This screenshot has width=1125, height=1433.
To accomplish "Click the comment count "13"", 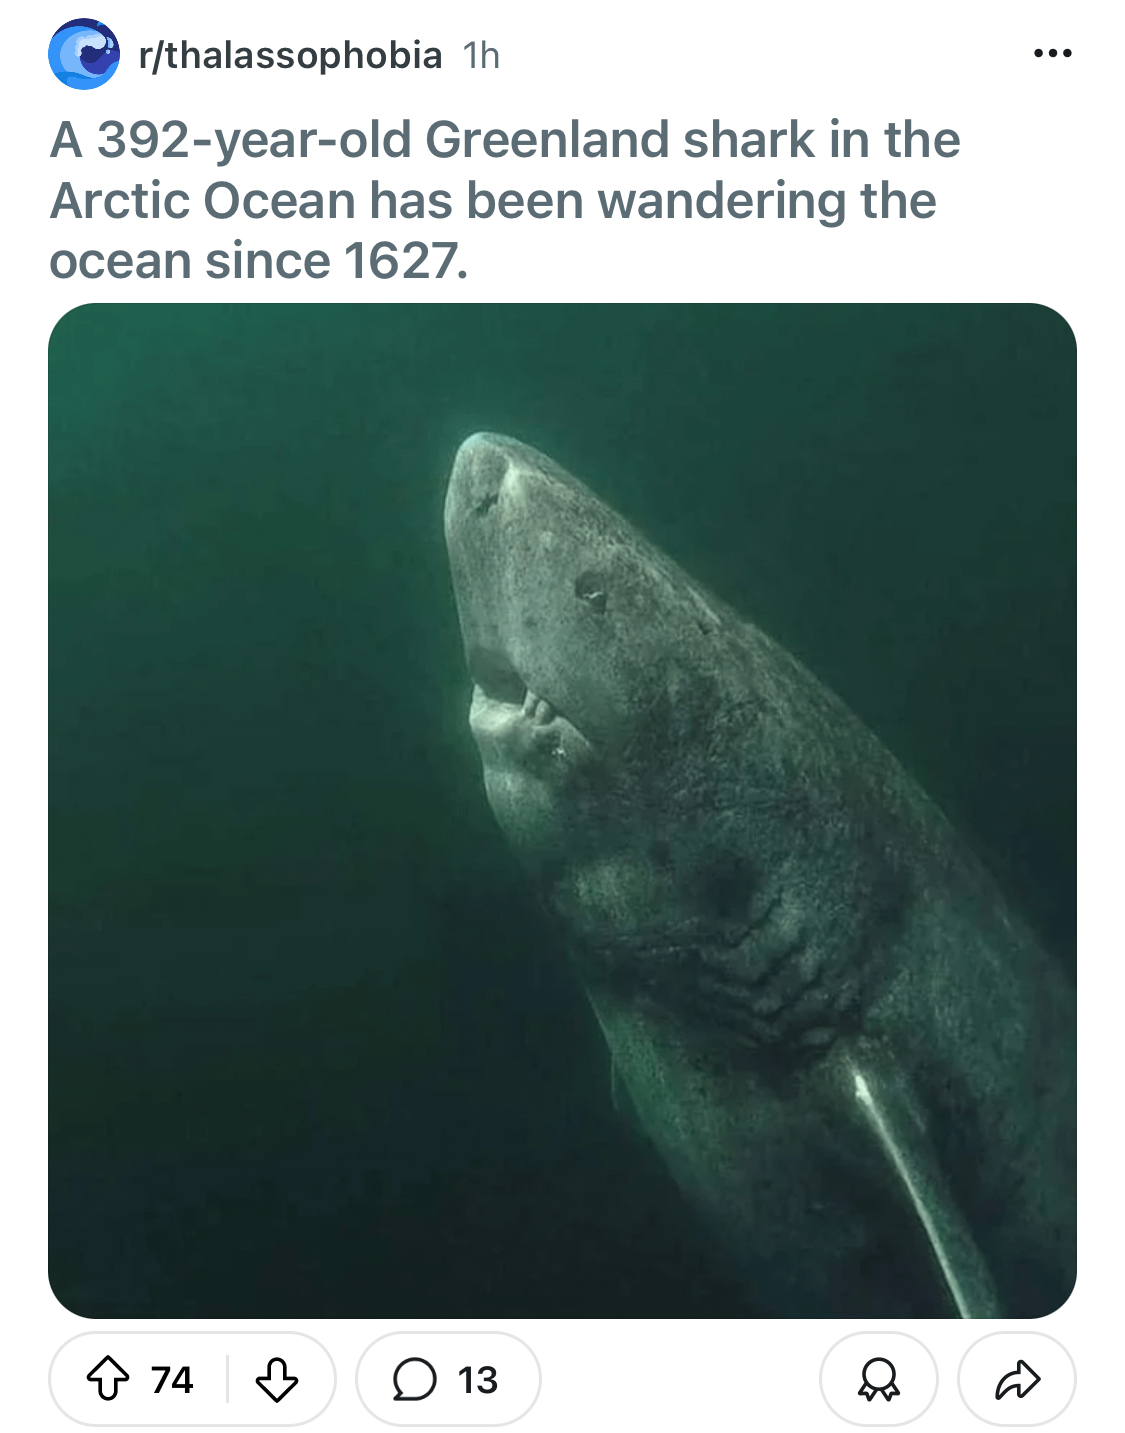I will click(x=478, y=1380).
